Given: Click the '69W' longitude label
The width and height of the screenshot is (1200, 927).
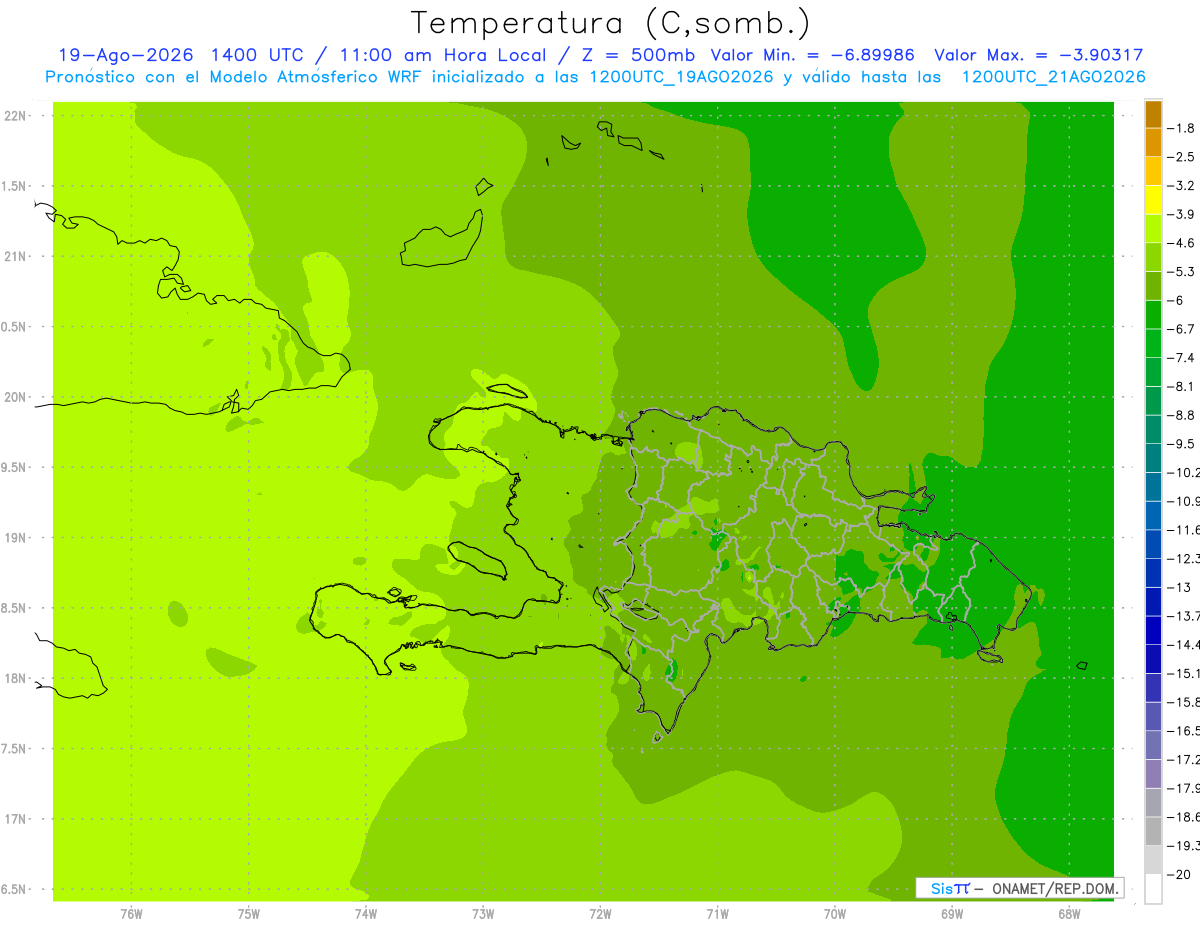Looking at the screenshot, I should 952,914.
